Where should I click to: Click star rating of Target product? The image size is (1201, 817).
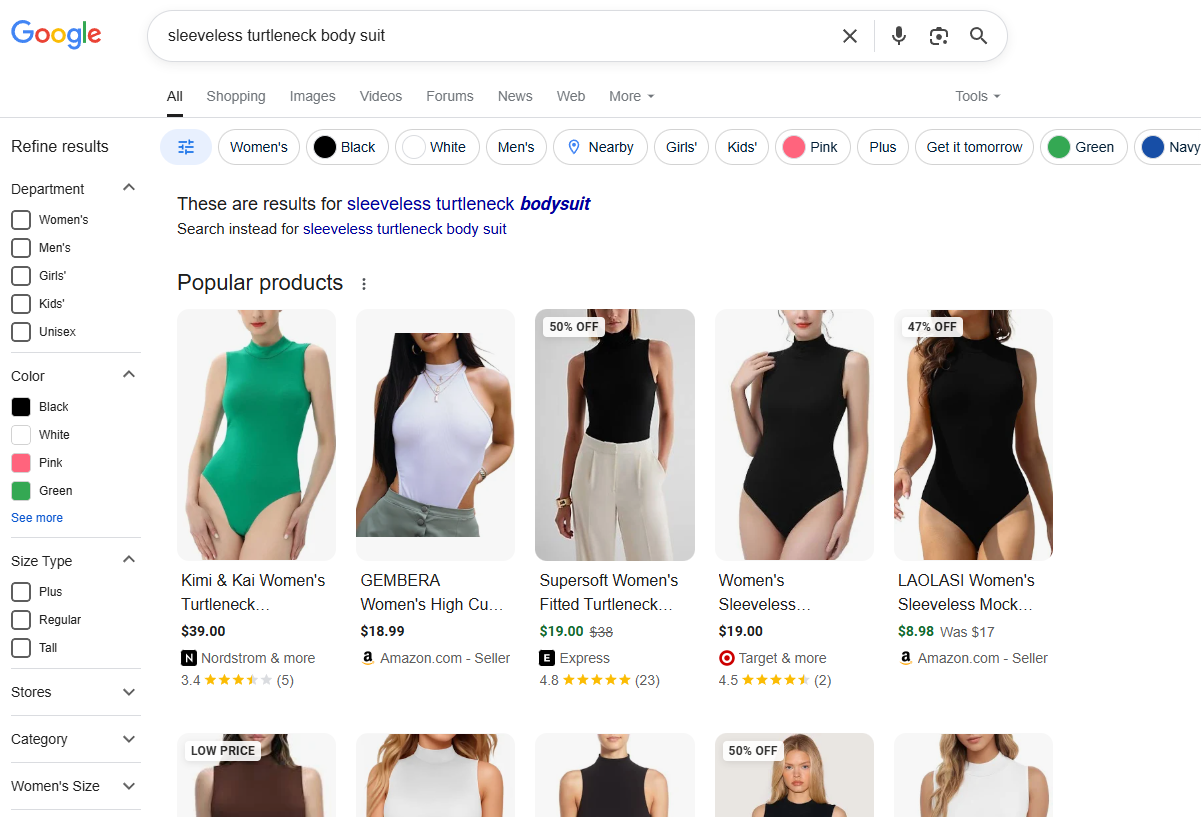776,680
